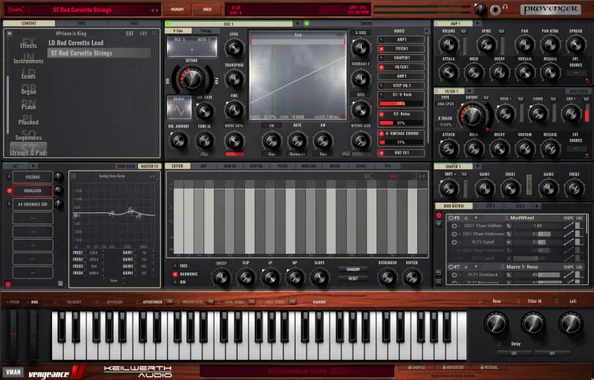The height and width of the screenshot is (380, 594).
Task: Toggle the FILTER1 route enable button
Action: [381, 67]
